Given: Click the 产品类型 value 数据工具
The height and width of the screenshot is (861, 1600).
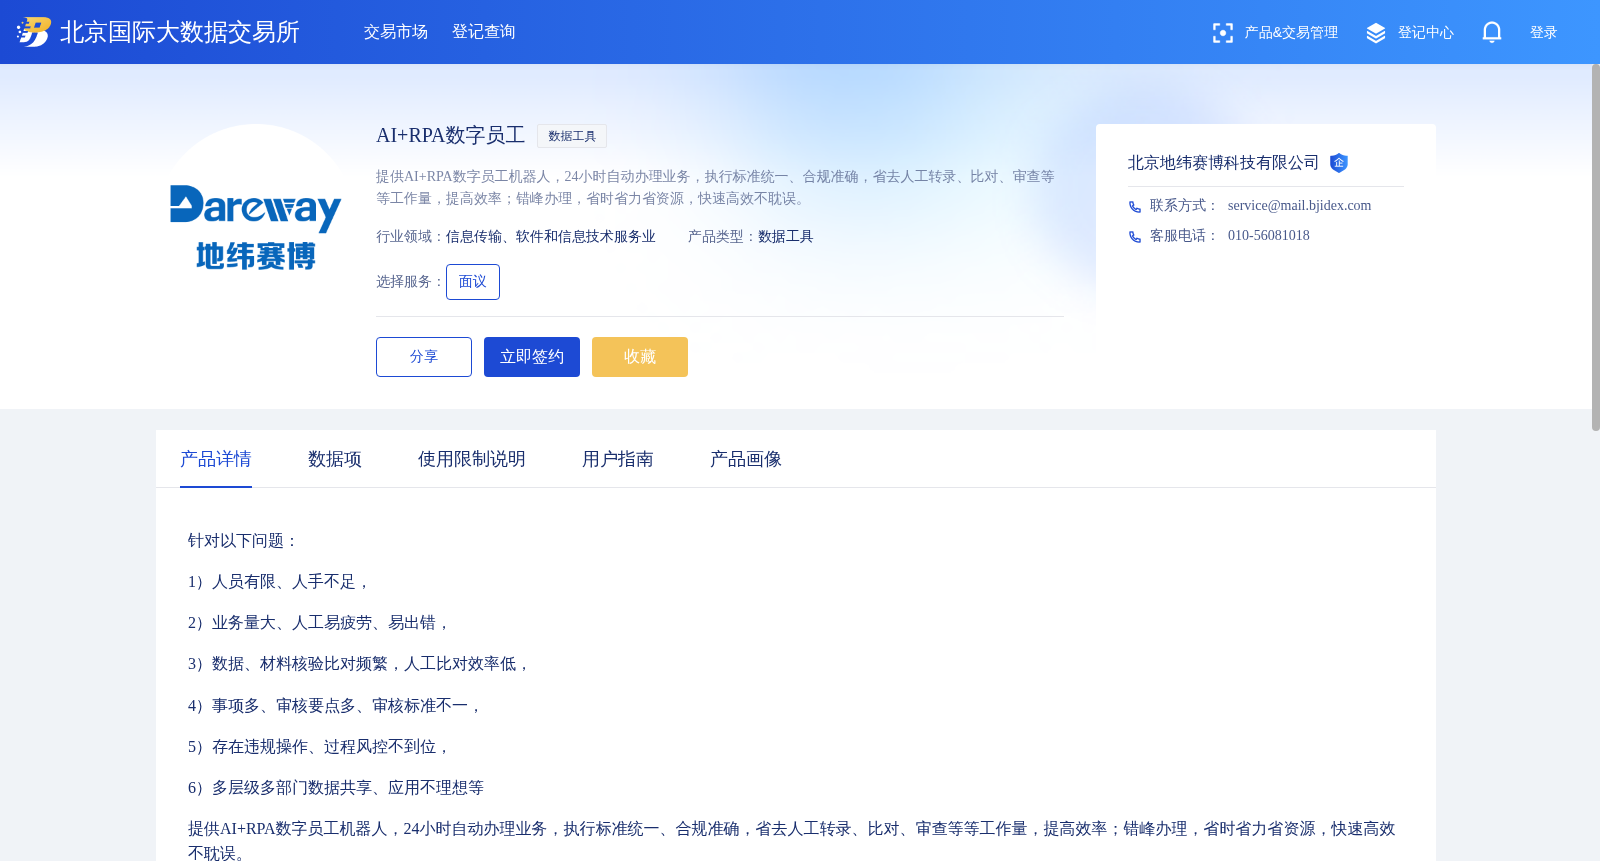Looking at the screenshot, I should point(786,237).
